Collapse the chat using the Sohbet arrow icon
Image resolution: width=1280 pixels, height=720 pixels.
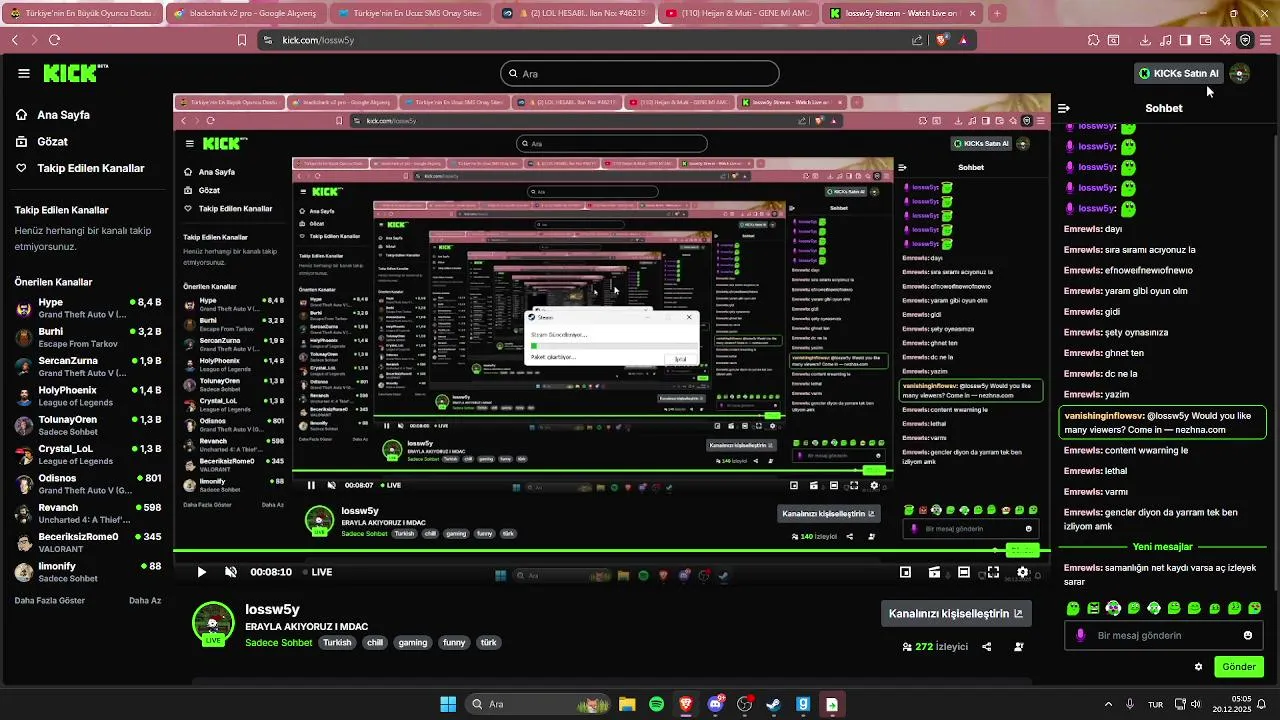[1064, 108]
